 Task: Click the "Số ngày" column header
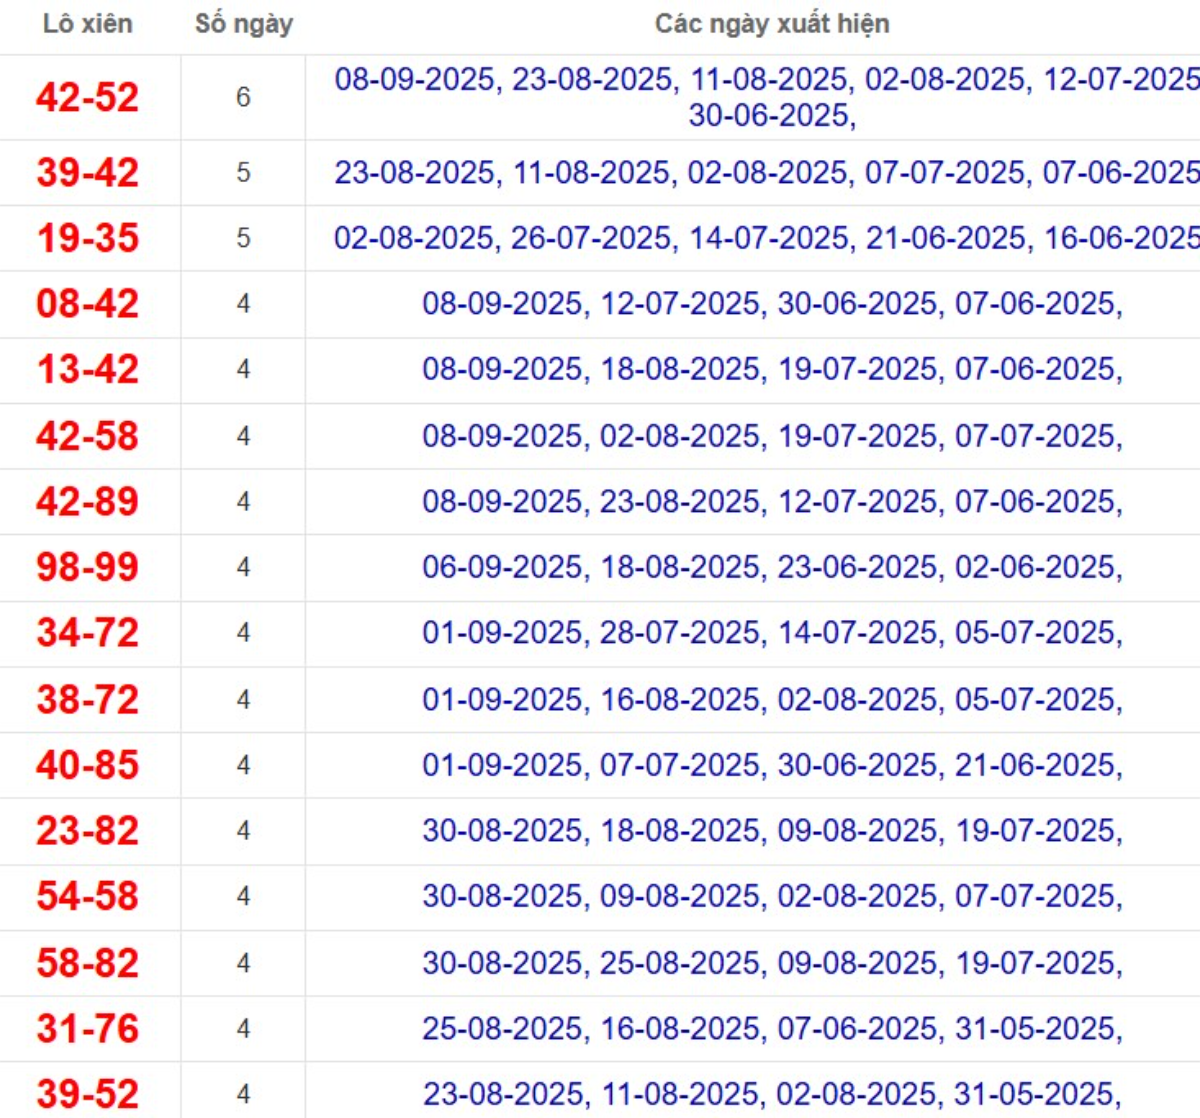click(243, 24)
